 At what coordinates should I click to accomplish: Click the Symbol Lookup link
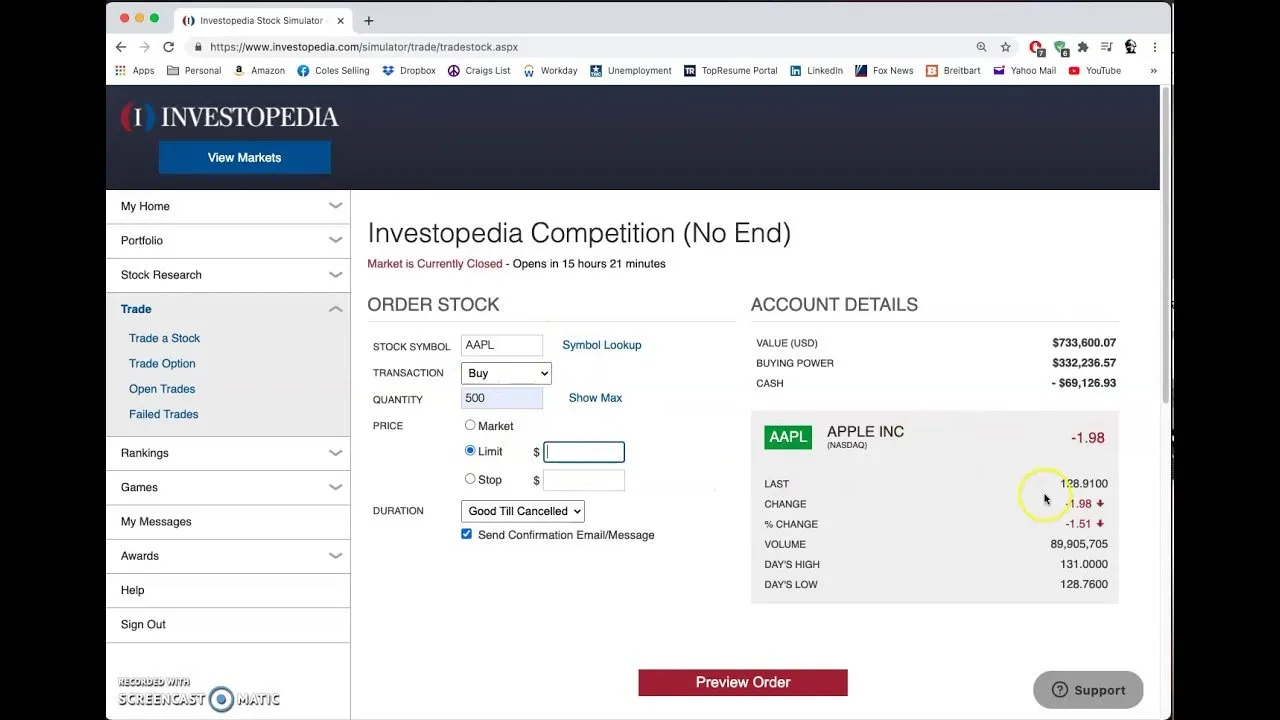pos(601,344)
